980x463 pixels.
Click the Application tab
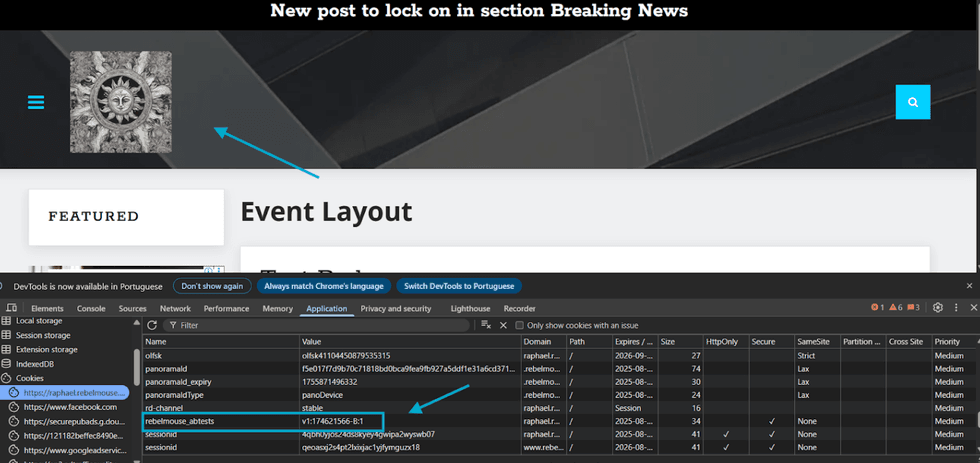[327, 309]
